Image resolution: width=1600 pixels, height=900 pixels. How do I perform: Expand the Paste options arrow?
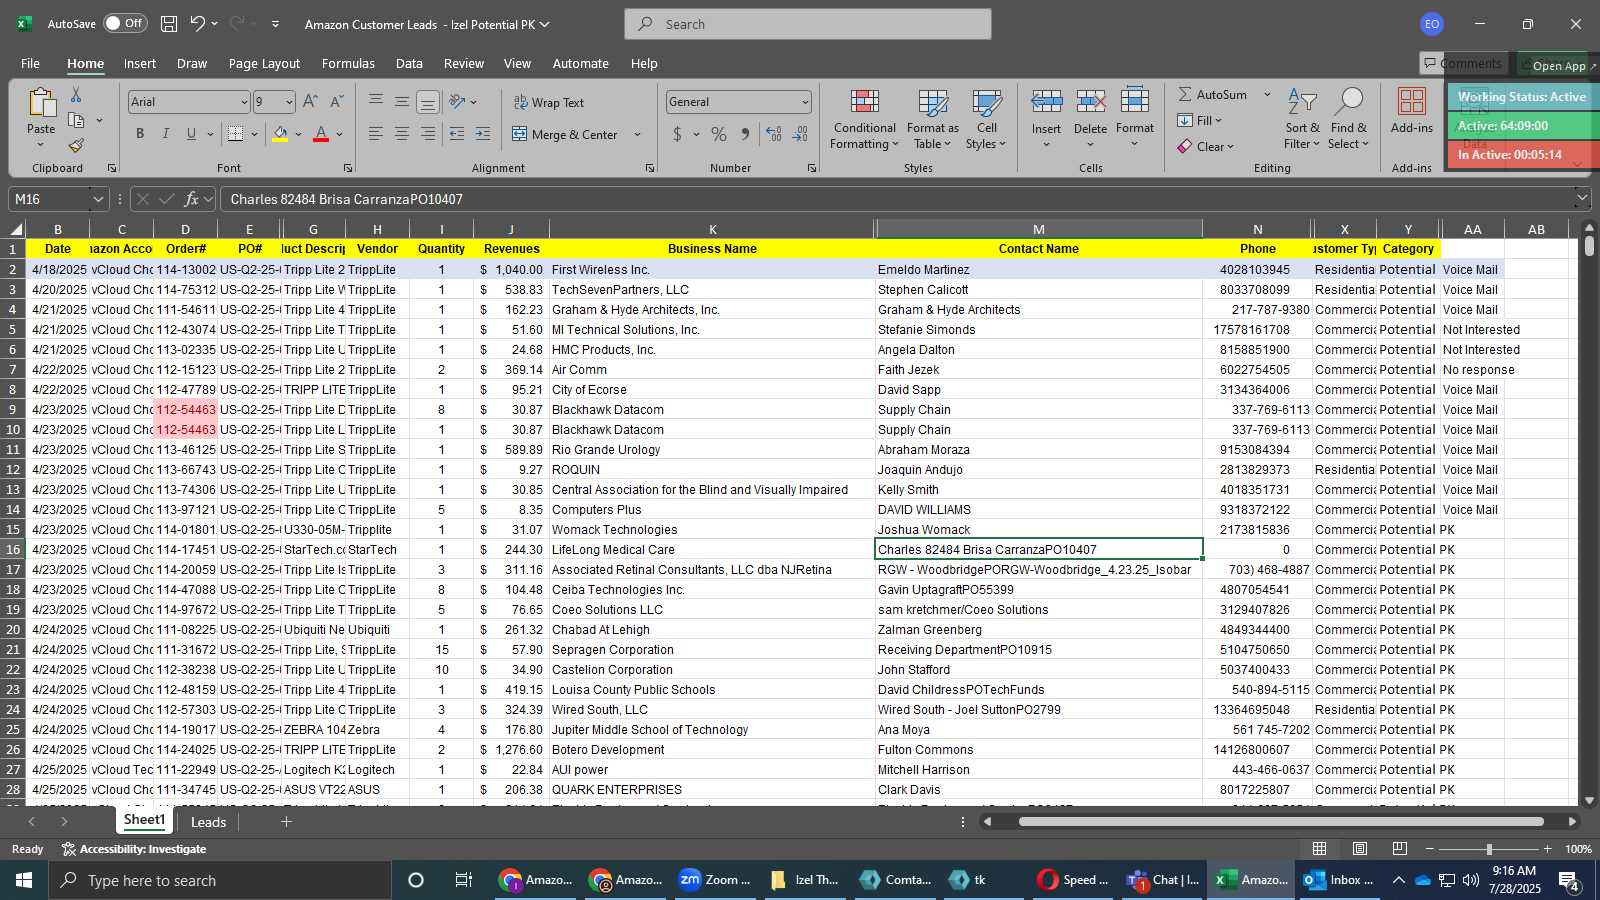41,146
